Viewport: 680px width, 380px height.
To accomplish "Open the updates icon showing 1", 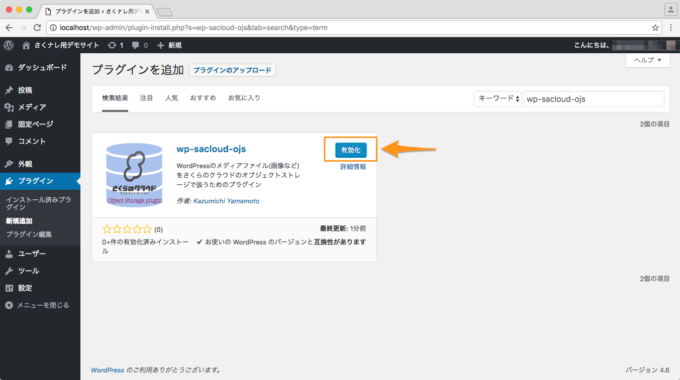I will tap(116, 45).
